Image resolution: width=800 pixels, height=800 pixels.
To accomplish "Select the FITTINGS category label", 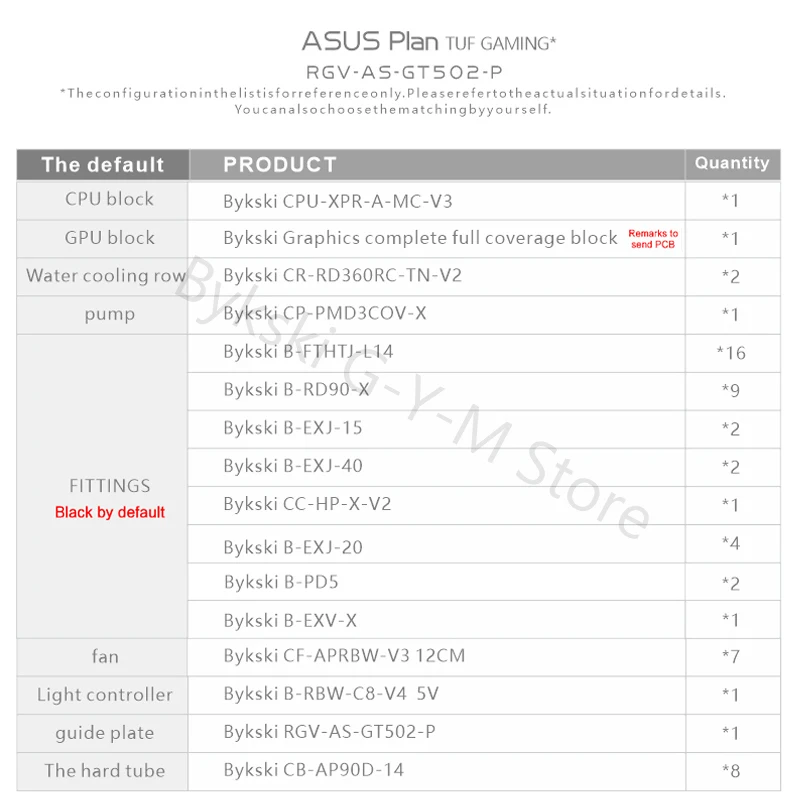I will [110, 486].
